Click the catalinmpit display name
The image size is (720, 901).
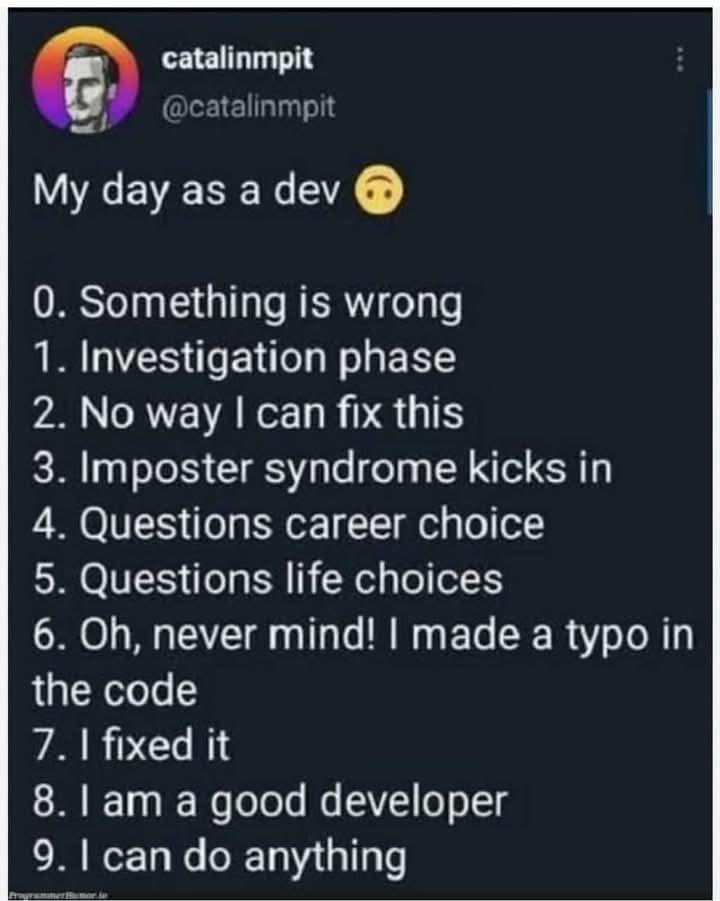(238, 59)
